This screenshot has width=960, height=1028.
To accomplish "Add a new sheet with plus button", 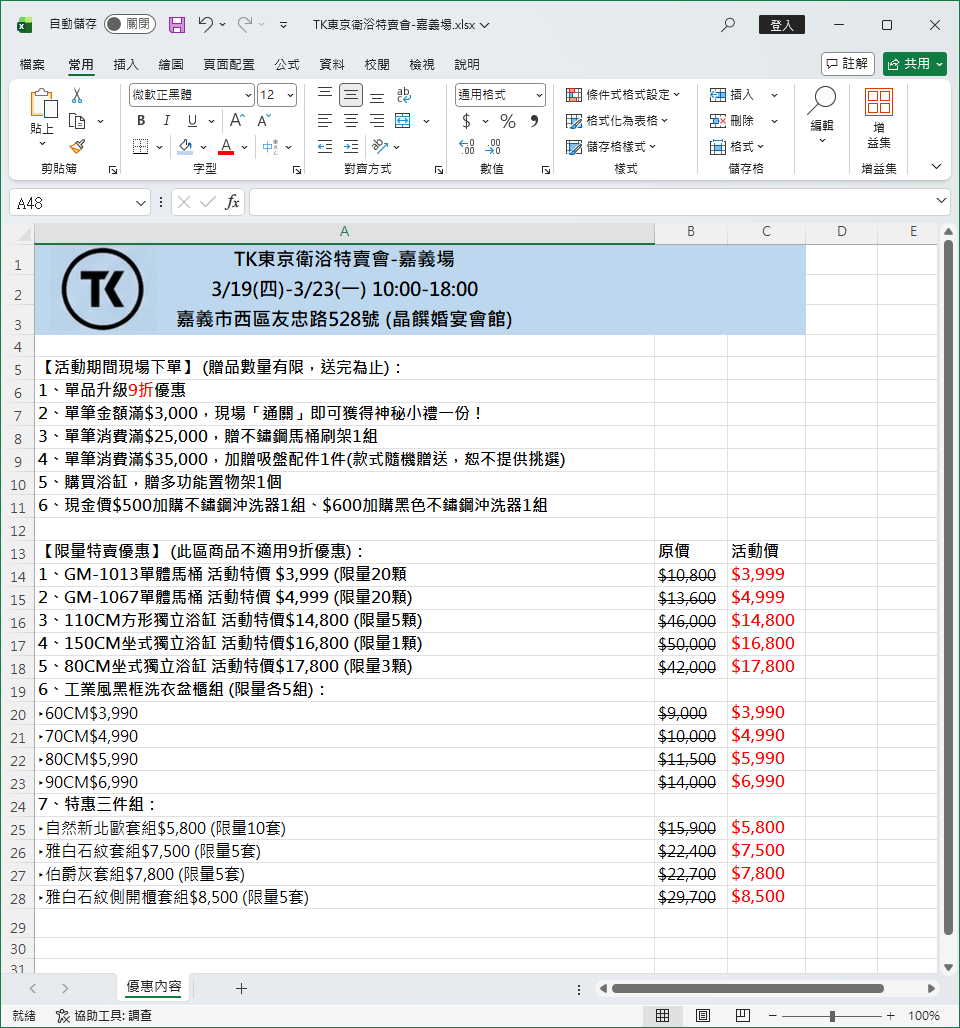I will point(241,988).
